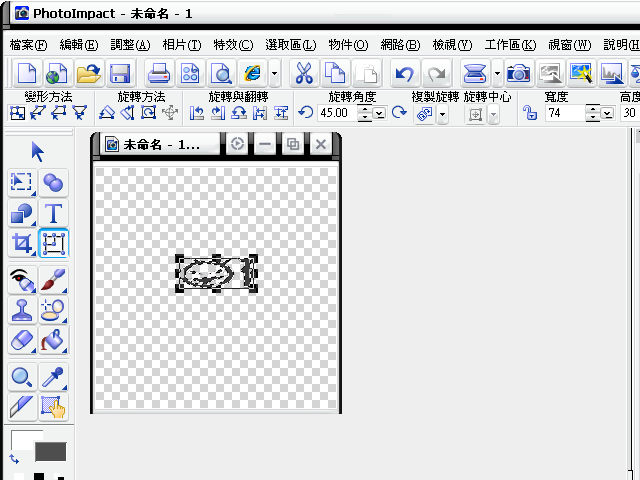Select the Image Map hand tool
This screenshot has height=480, width=640.
click(53, 407)
